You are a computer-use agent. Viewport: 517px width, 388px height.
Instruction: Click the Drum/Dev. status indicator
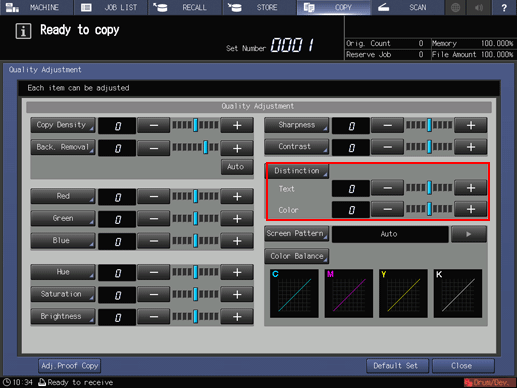tap(489, 382)
